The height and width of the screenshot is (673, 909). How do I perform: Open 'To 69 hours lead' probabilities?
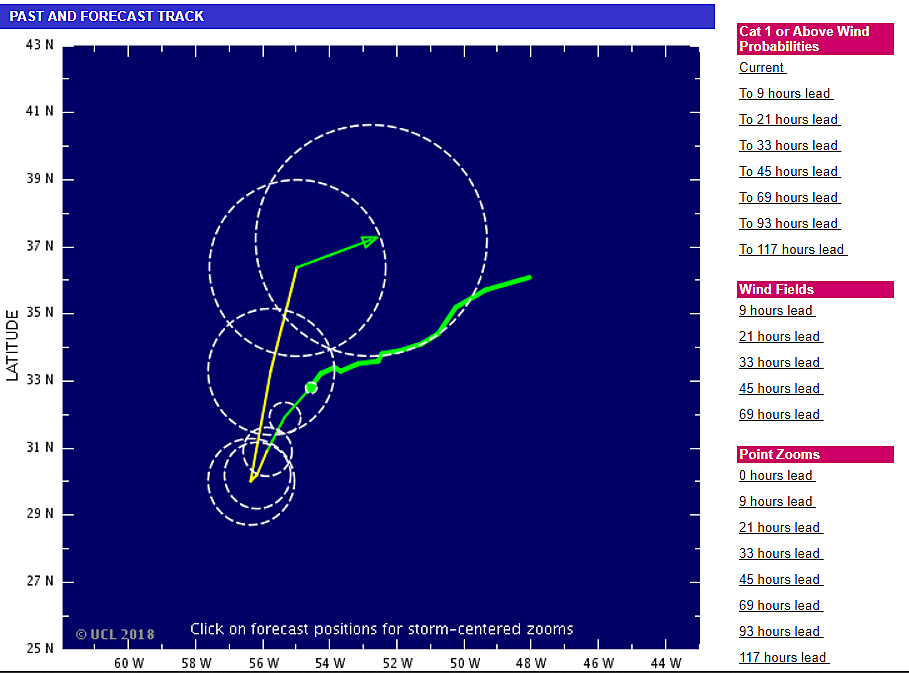(x=789, y=198)
